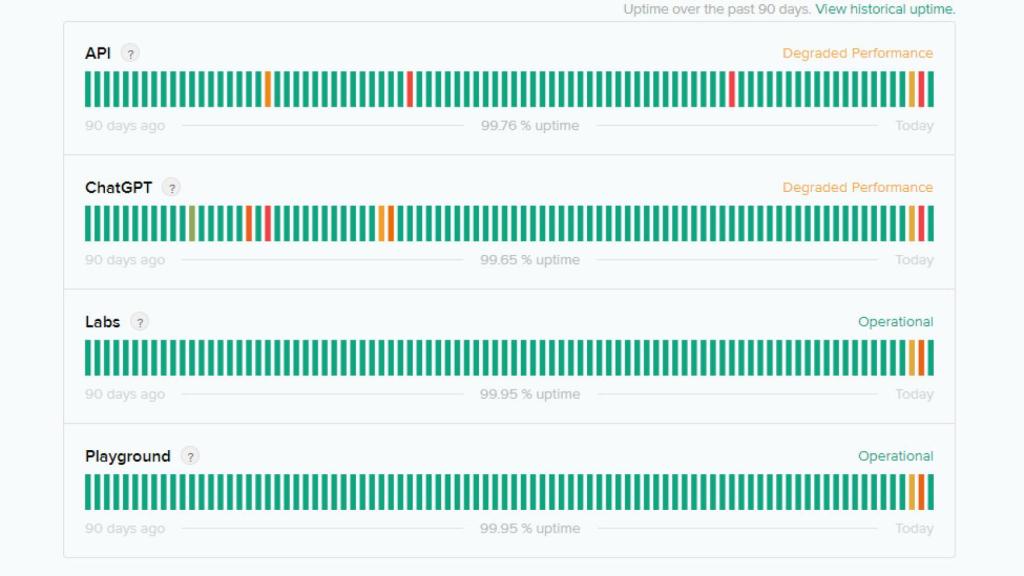Screen dimensions: 1024x576
Task: Click the Labs Operational status label
Action: (x=895, y=322)
